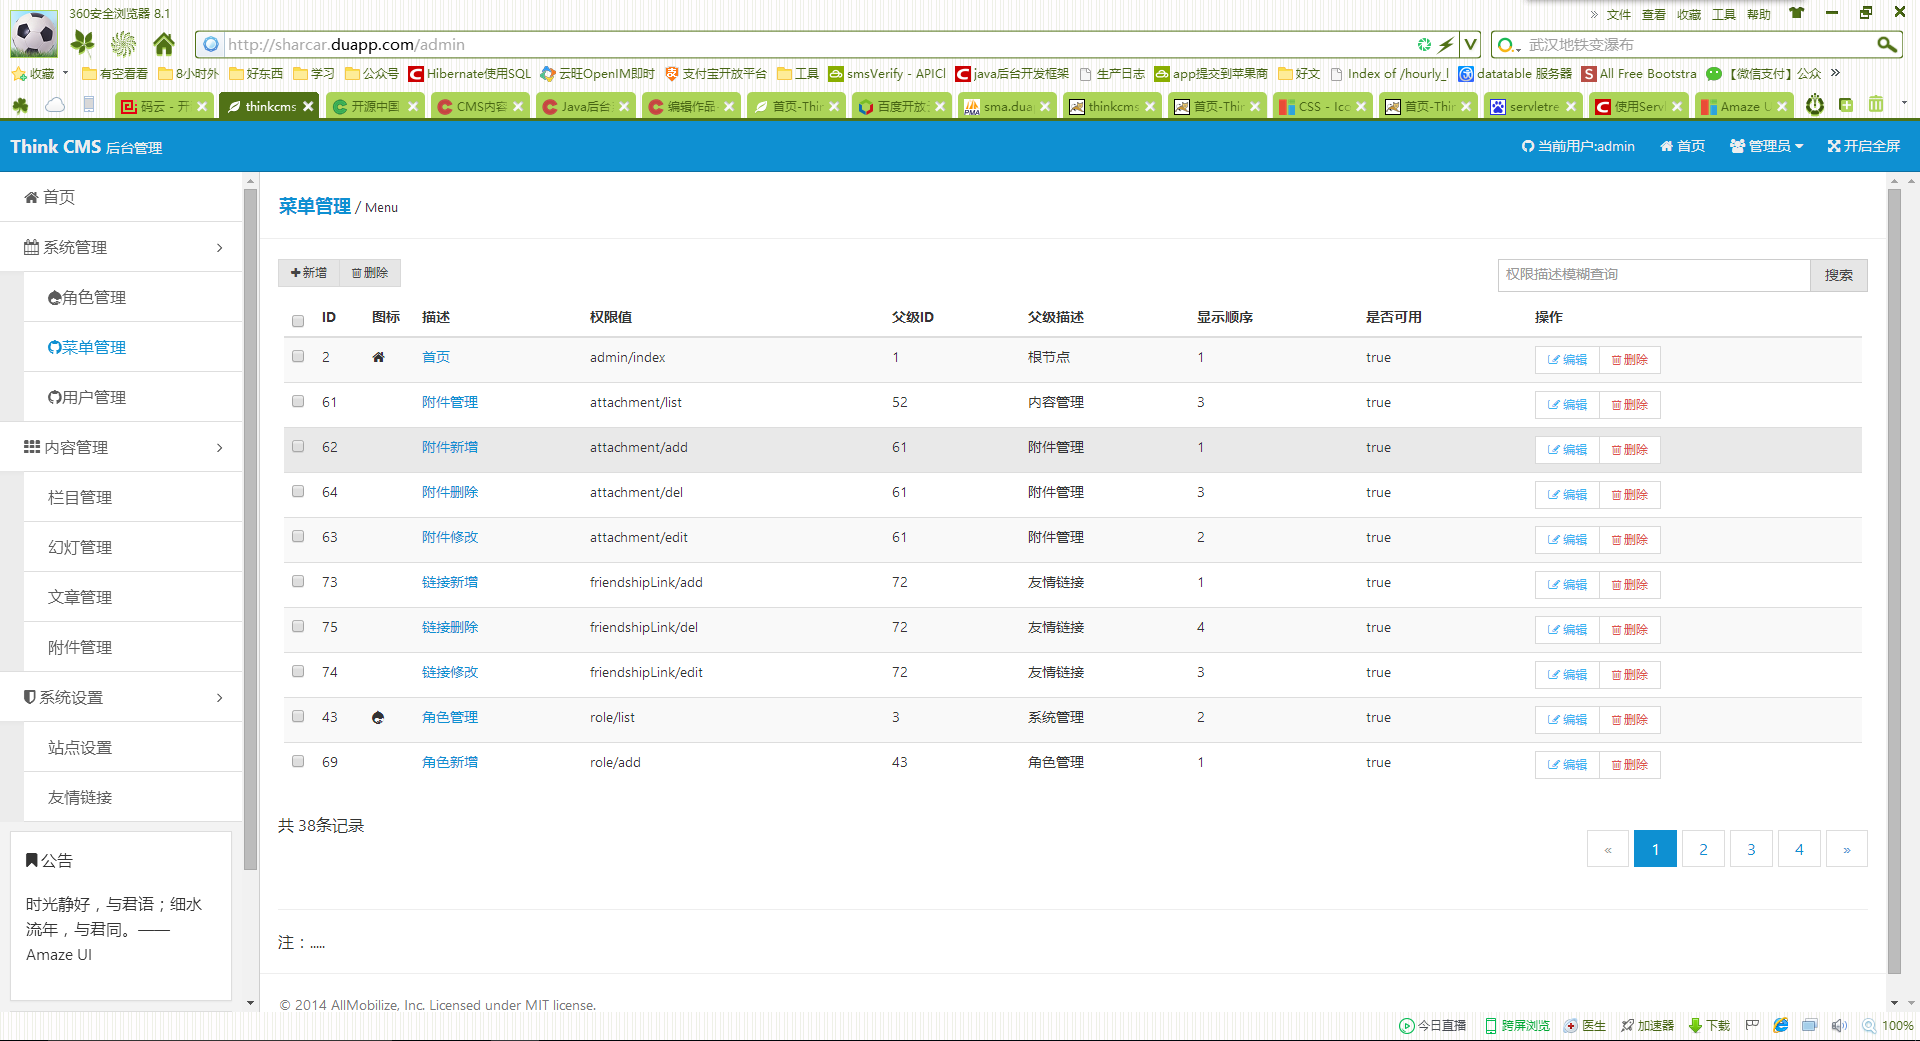The height and width of the screenshot is (1041, 1920).
Task: Click 新增 add button
Action: [x=309, y=273]
